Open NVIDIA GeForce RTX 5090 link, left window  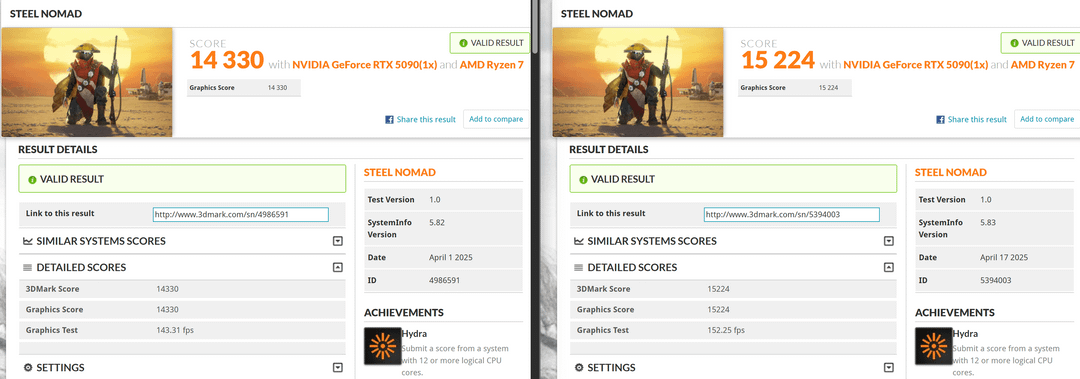(364, 65)
